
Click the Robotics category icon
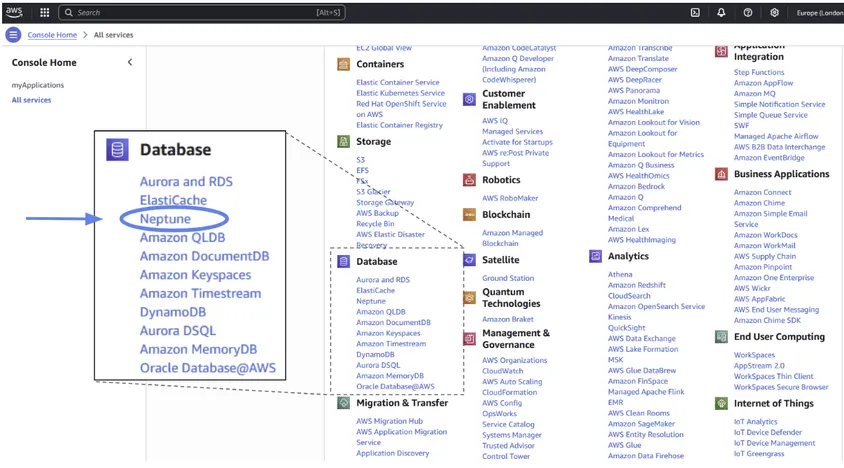[x=469, y=180]
